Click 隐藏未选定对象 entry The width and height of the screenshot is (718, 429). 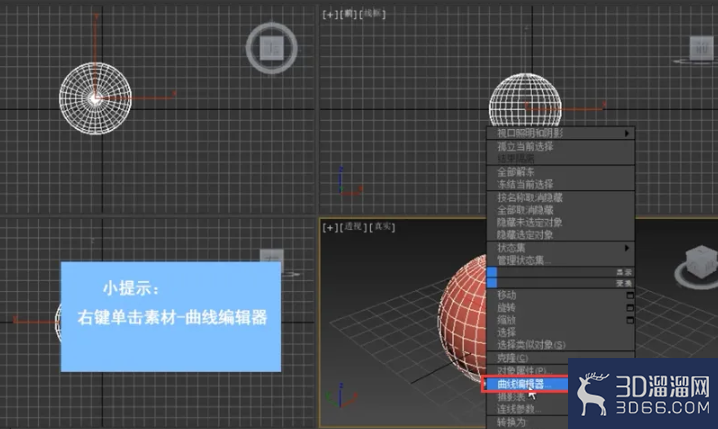[x=530, y=223]
